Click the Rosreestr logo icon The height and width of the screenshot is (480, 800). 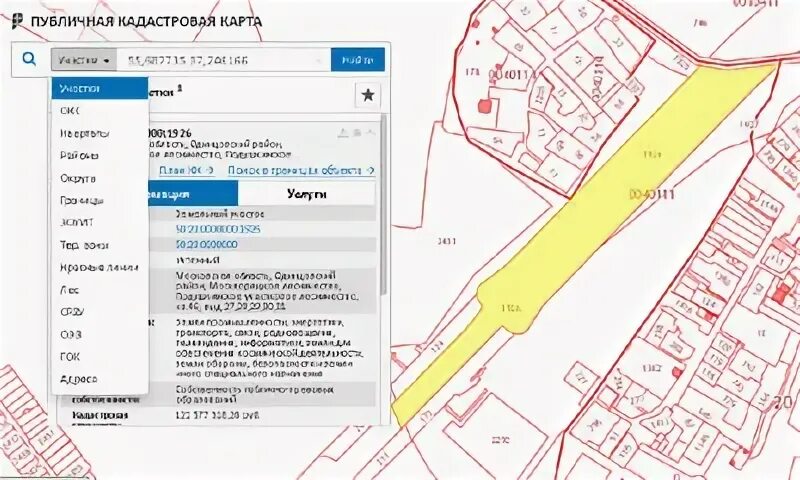18,21
